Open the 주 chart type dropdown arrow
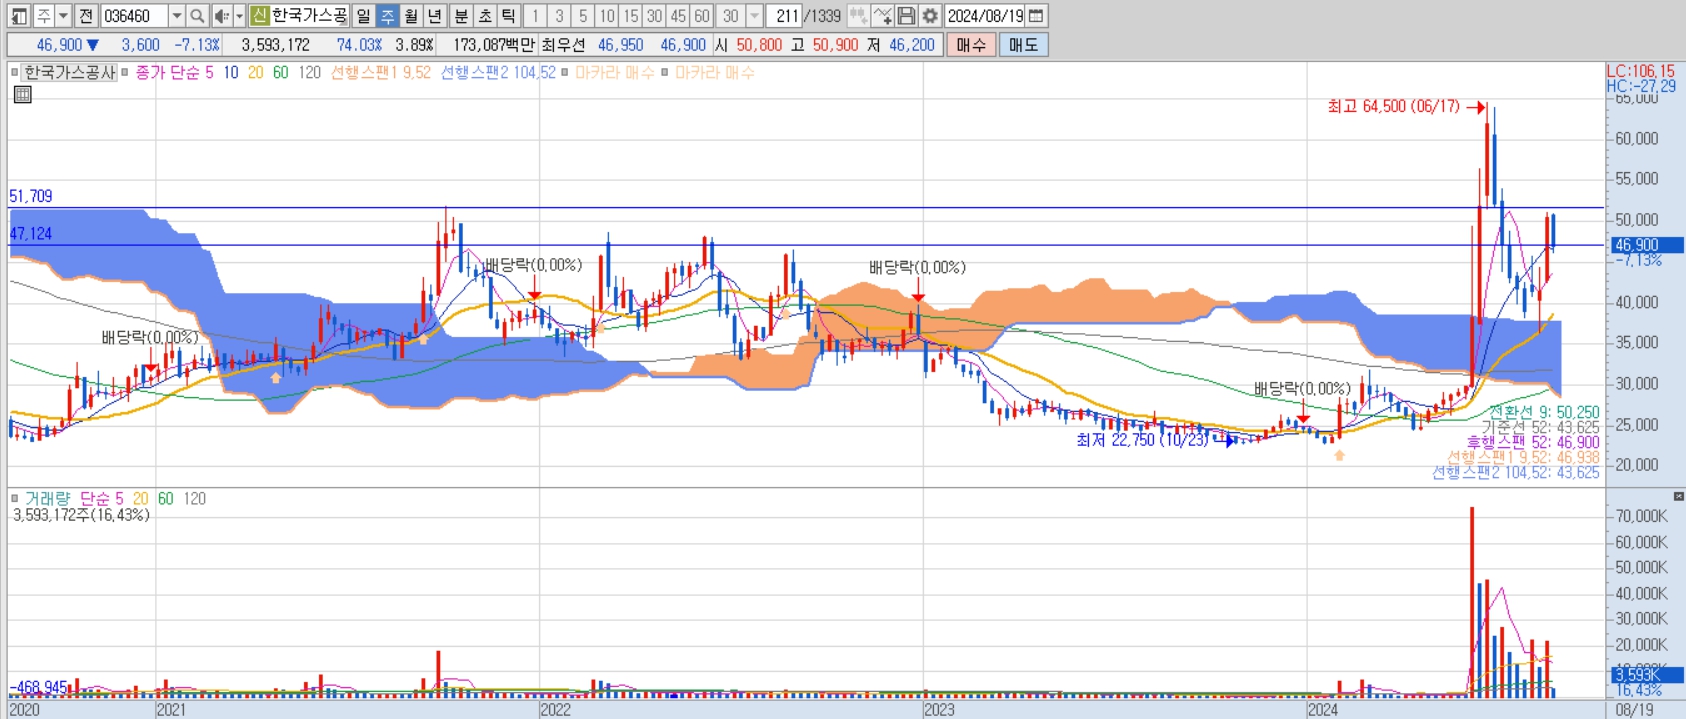This screenshot has width=1686, height=719. [x=63, y=16]
